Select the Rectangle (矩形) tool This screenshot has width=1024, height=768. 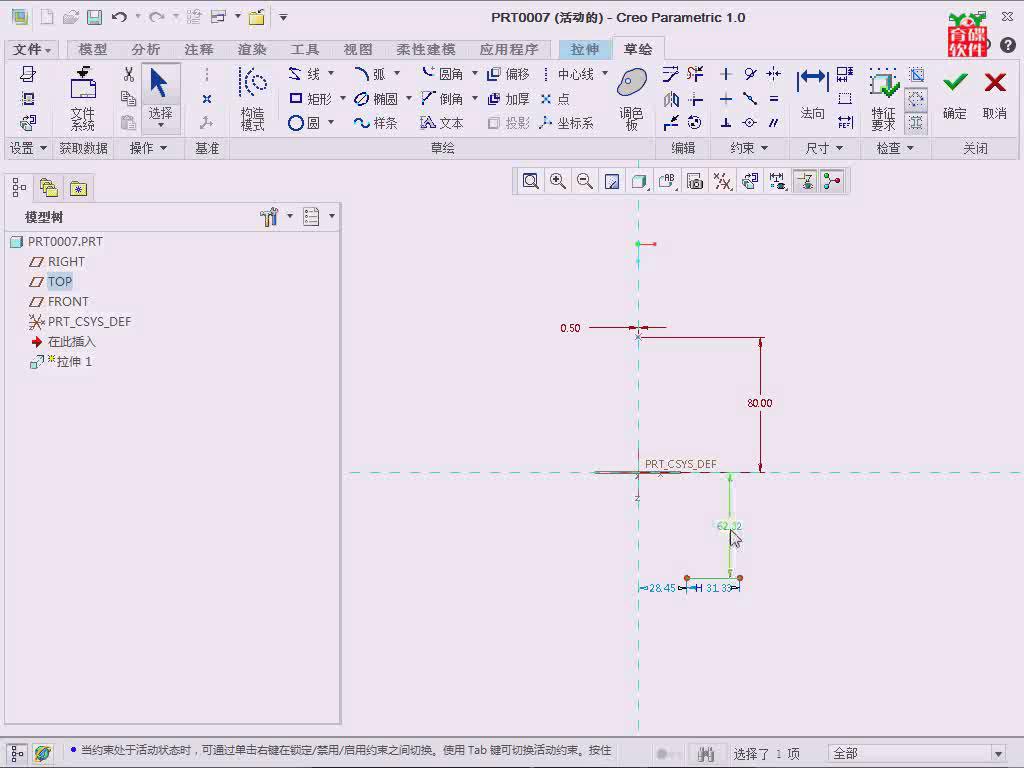pyautogui.click(x=310, y=99)
